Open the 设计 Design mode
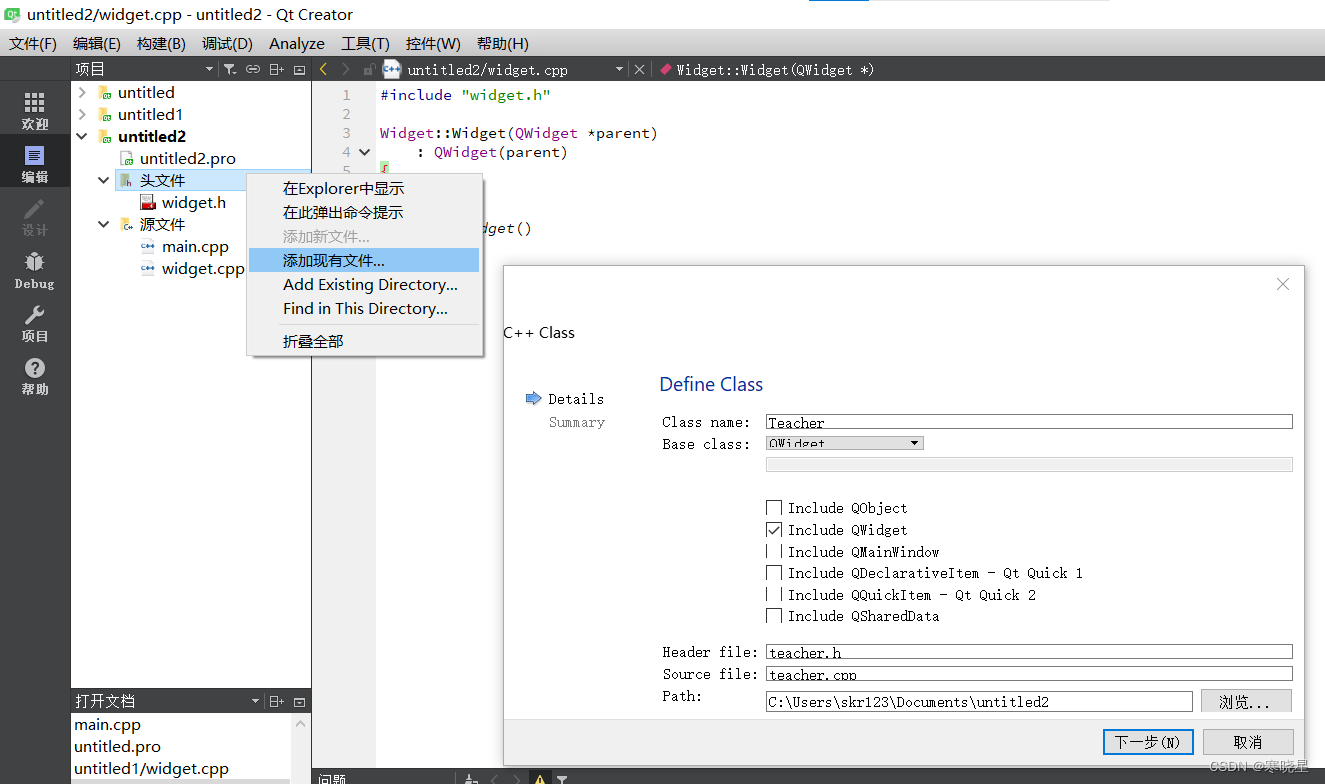Screen dimensions: 1325x784 click(35, 217)
